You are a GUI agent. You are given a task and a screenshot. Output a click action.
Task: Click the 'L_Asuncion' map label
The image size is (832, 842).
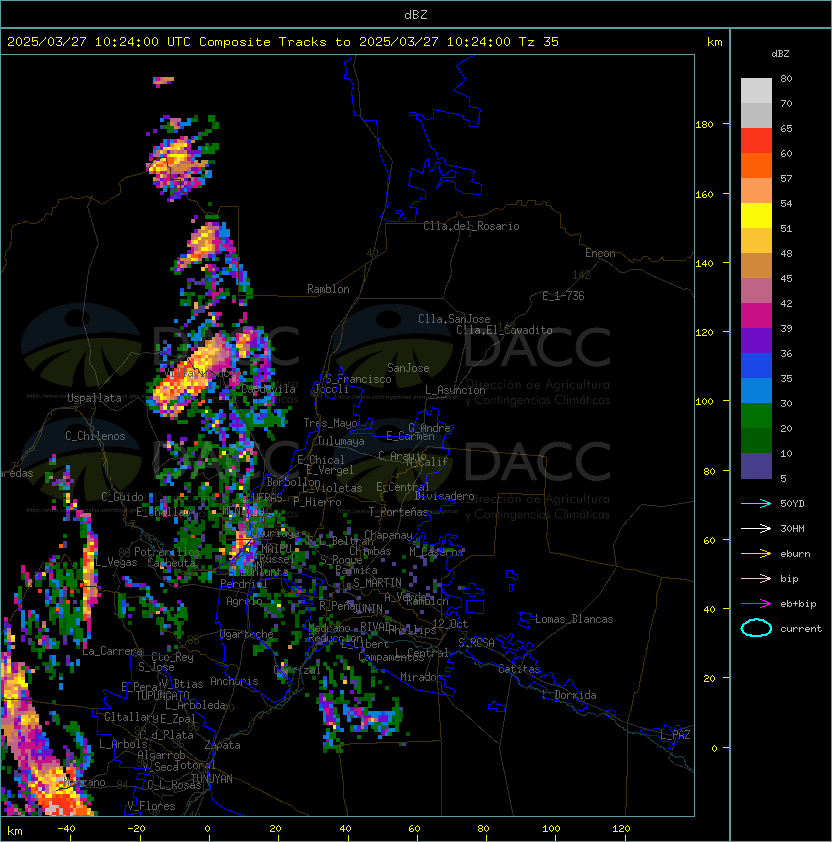point(455,390)
